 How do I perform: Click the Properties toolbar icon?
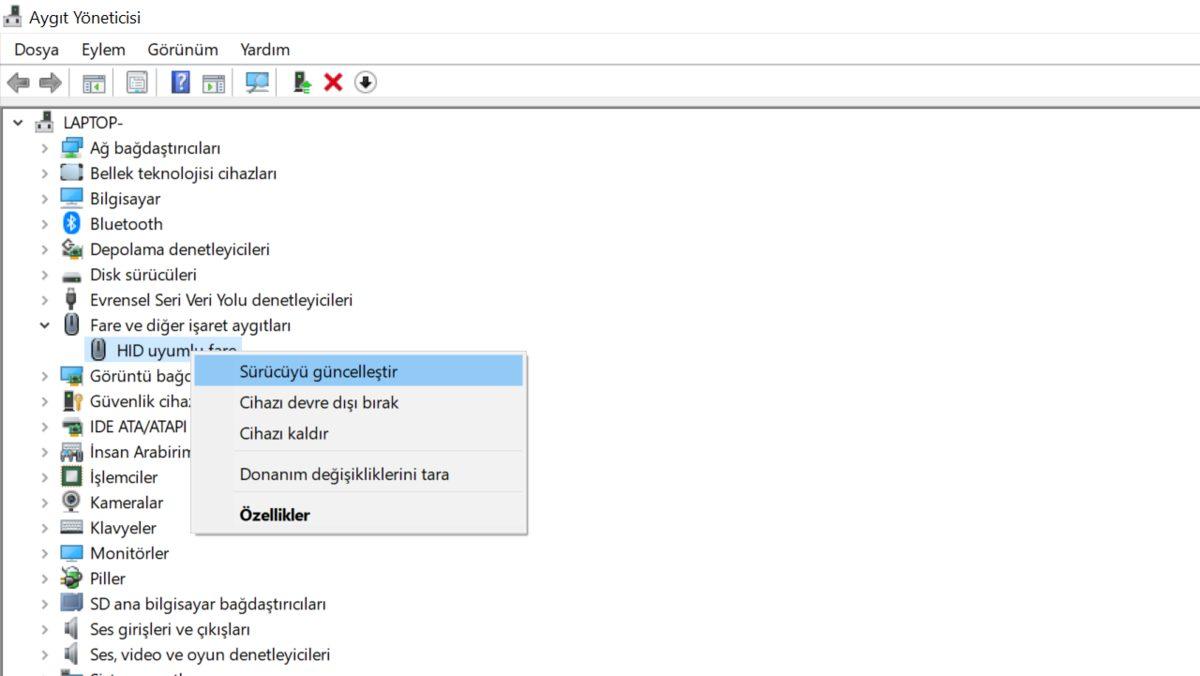[x=137, y=82]
